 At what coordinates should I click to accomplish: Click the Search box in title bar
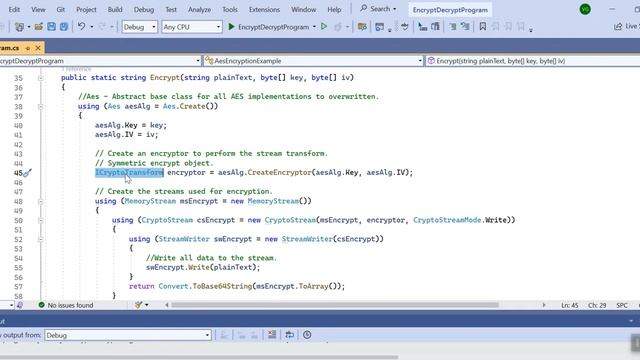(x=378, y=9)
